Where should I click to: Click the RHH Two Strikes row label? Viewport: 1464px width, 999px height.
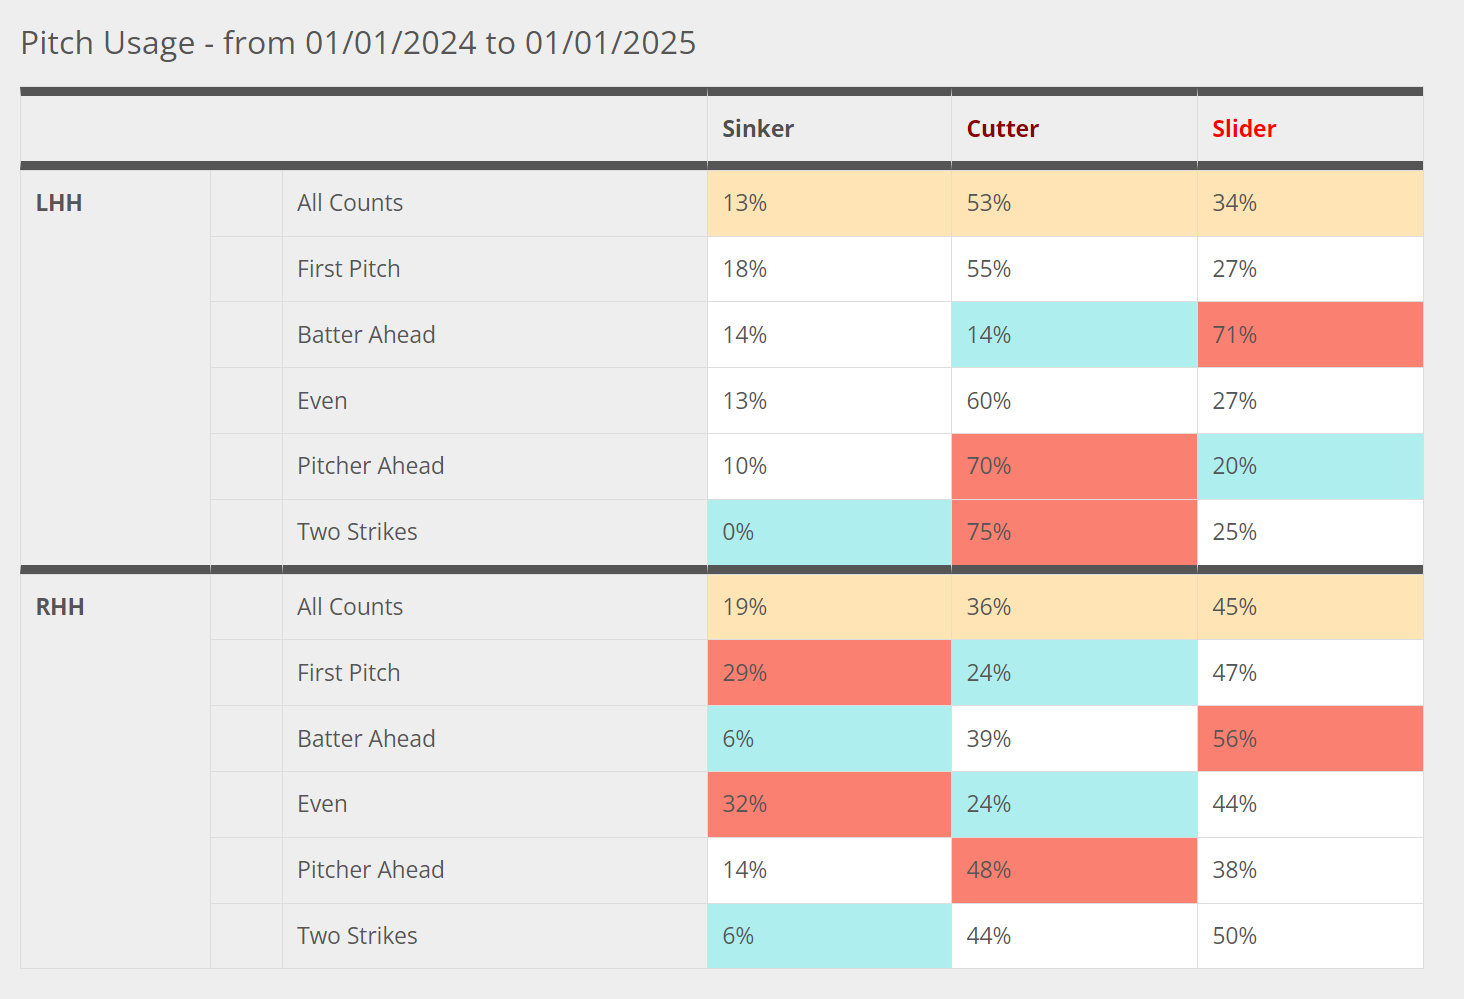357,936
